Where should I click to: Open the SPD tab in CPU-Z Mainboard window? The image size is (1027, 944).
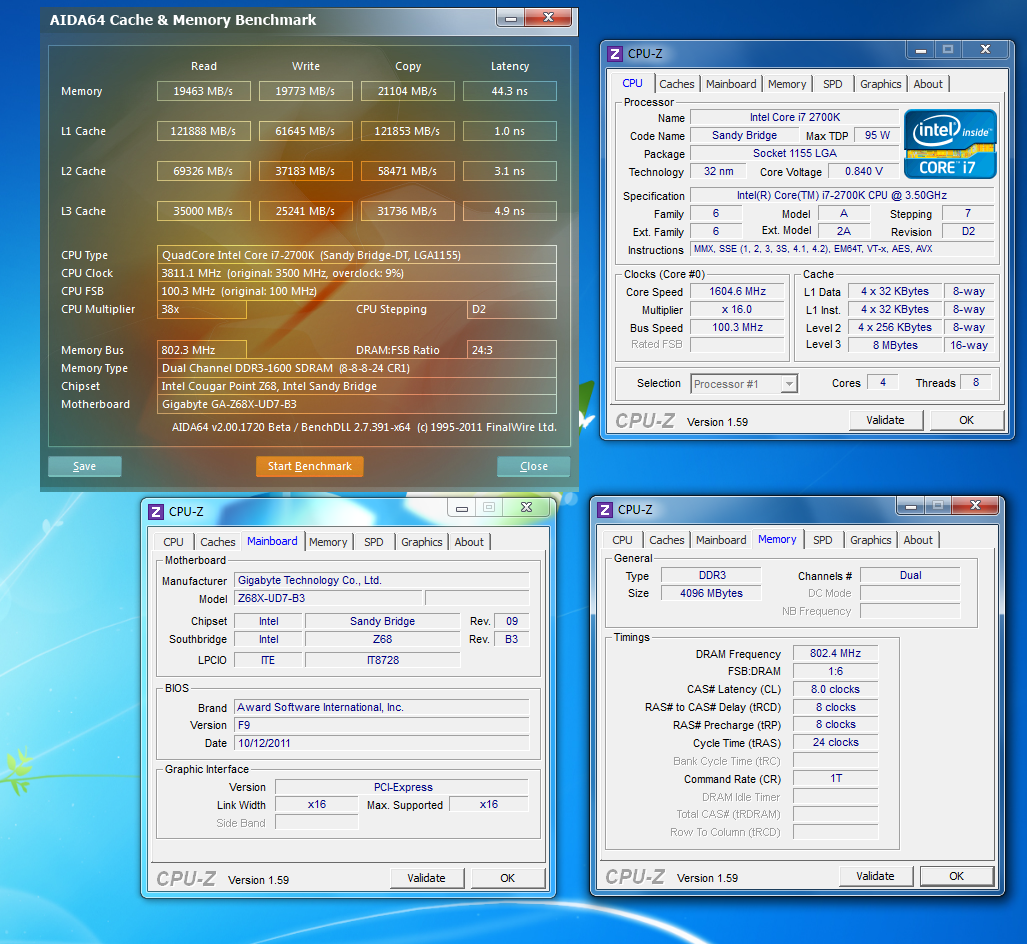[x=373, y=542]
